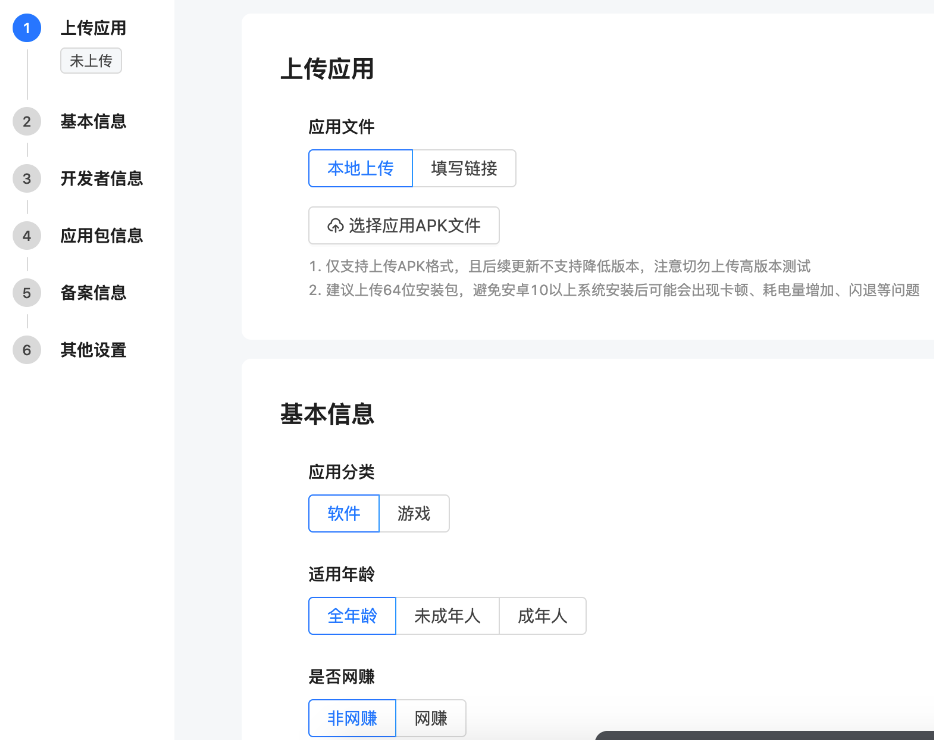Click the 未上传 status badge
The width and height of the screenshot is (934, 740).
point(90,61)
